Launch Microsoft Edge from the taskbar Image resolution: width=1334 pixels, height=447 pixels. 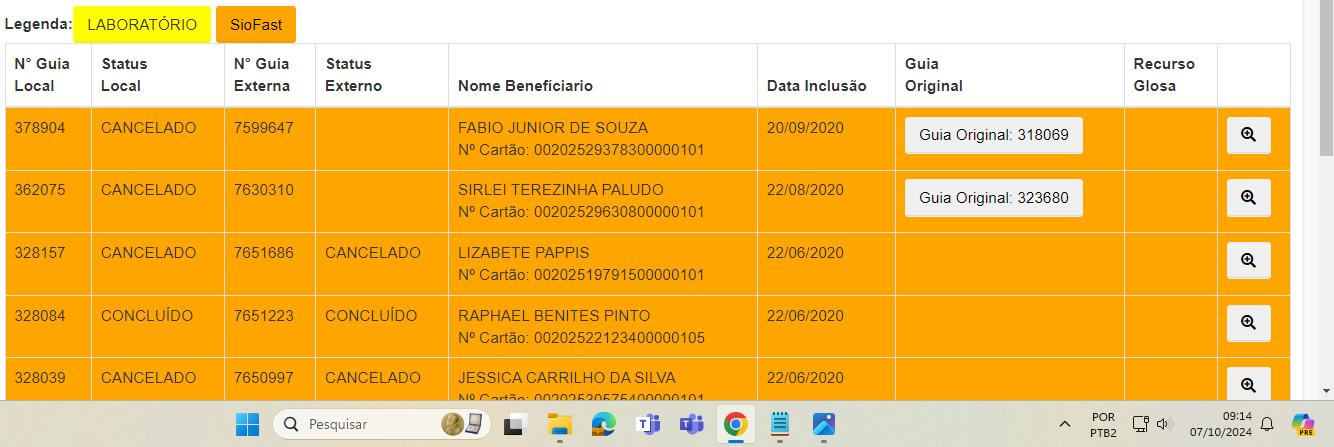(x=603, y=424)
